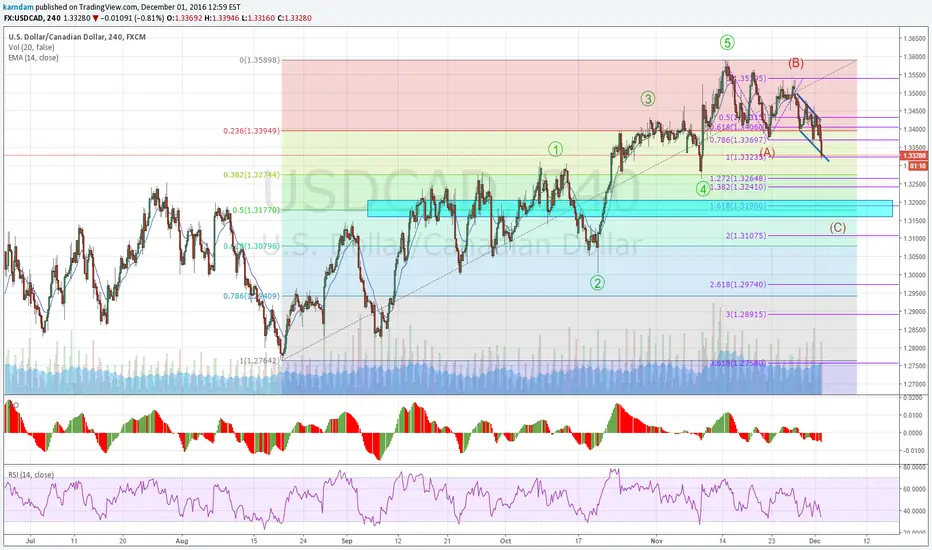The width and height of the screenshot is (932, 550).
Task: Click the 0.786(1.29409) retracement label
Action: point(251,296)
